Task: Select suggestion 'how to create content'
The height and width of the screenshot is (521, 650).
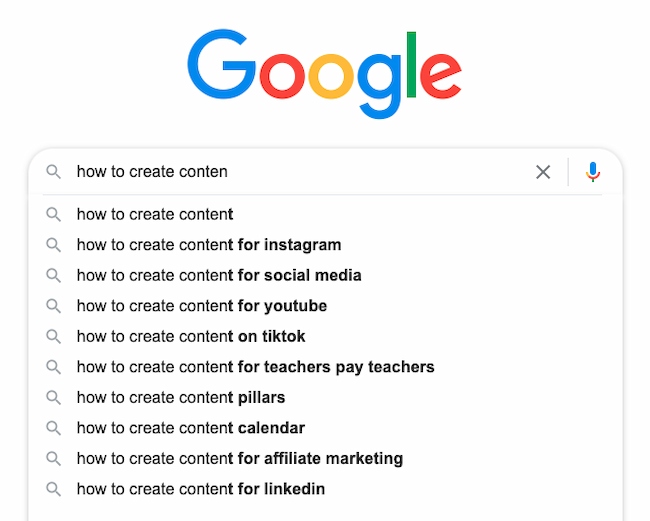Action: point(155,214)
